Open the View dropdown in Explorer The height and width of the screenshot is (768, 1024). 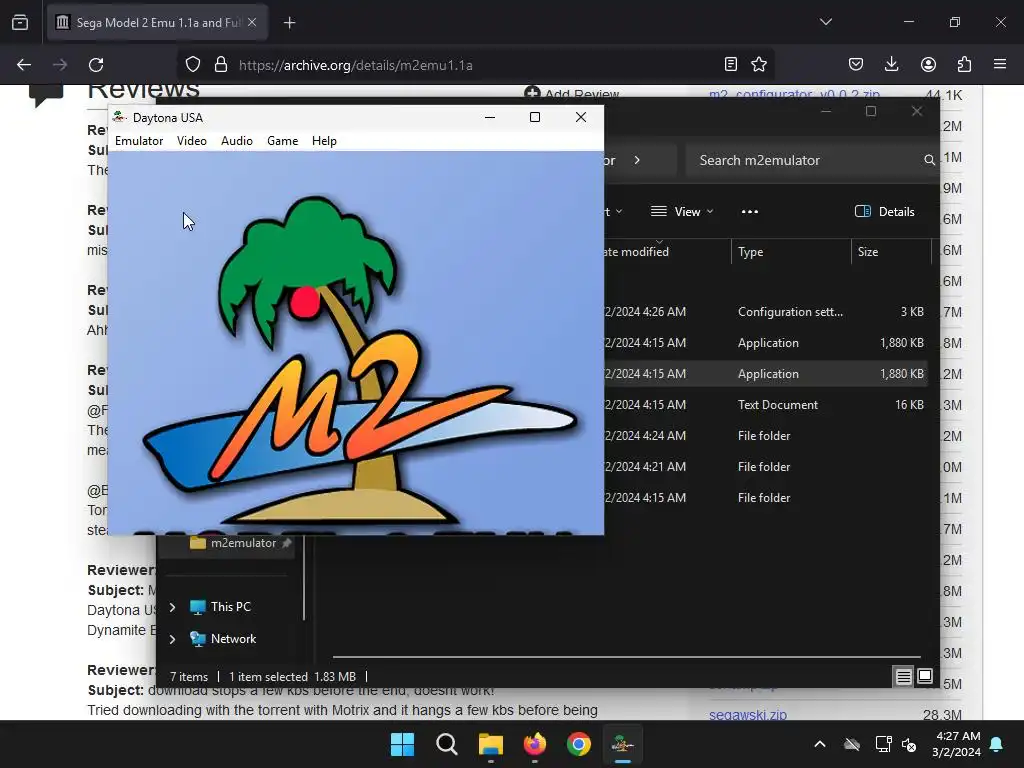682,212
